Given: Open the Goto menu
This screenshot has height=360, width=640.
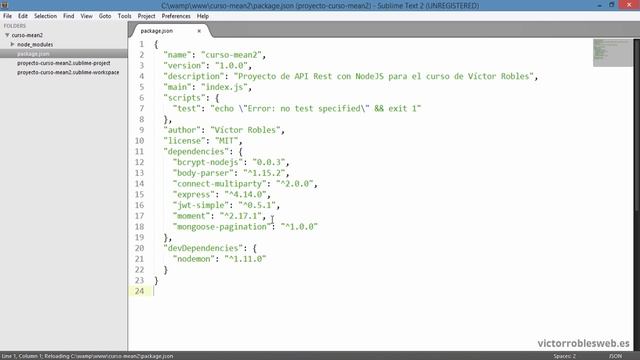Looking at the screenshot, I should pos(105,16).
